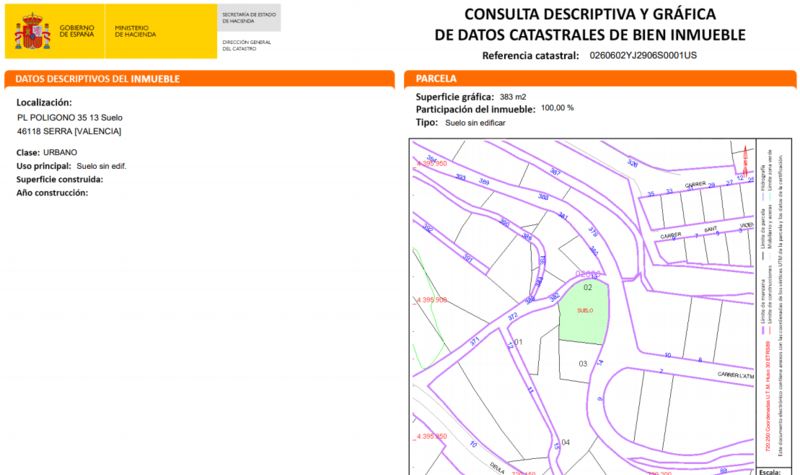Click street number '33' on map
Screen dimensions: 800x475
pos(669,191)
